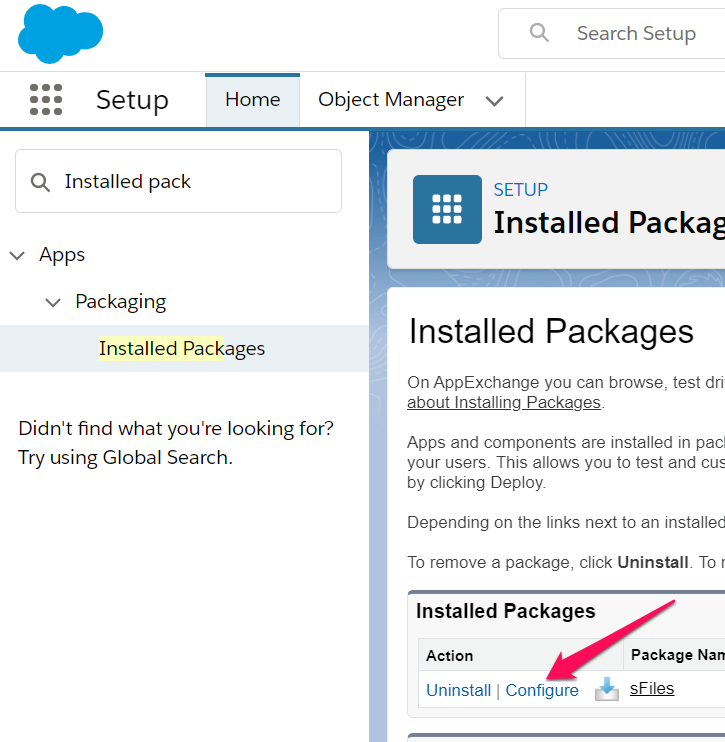Click the Installed Packages header grid icon
Image resolution: width=725 pixels, height=742 pixels.
[447, 209]
